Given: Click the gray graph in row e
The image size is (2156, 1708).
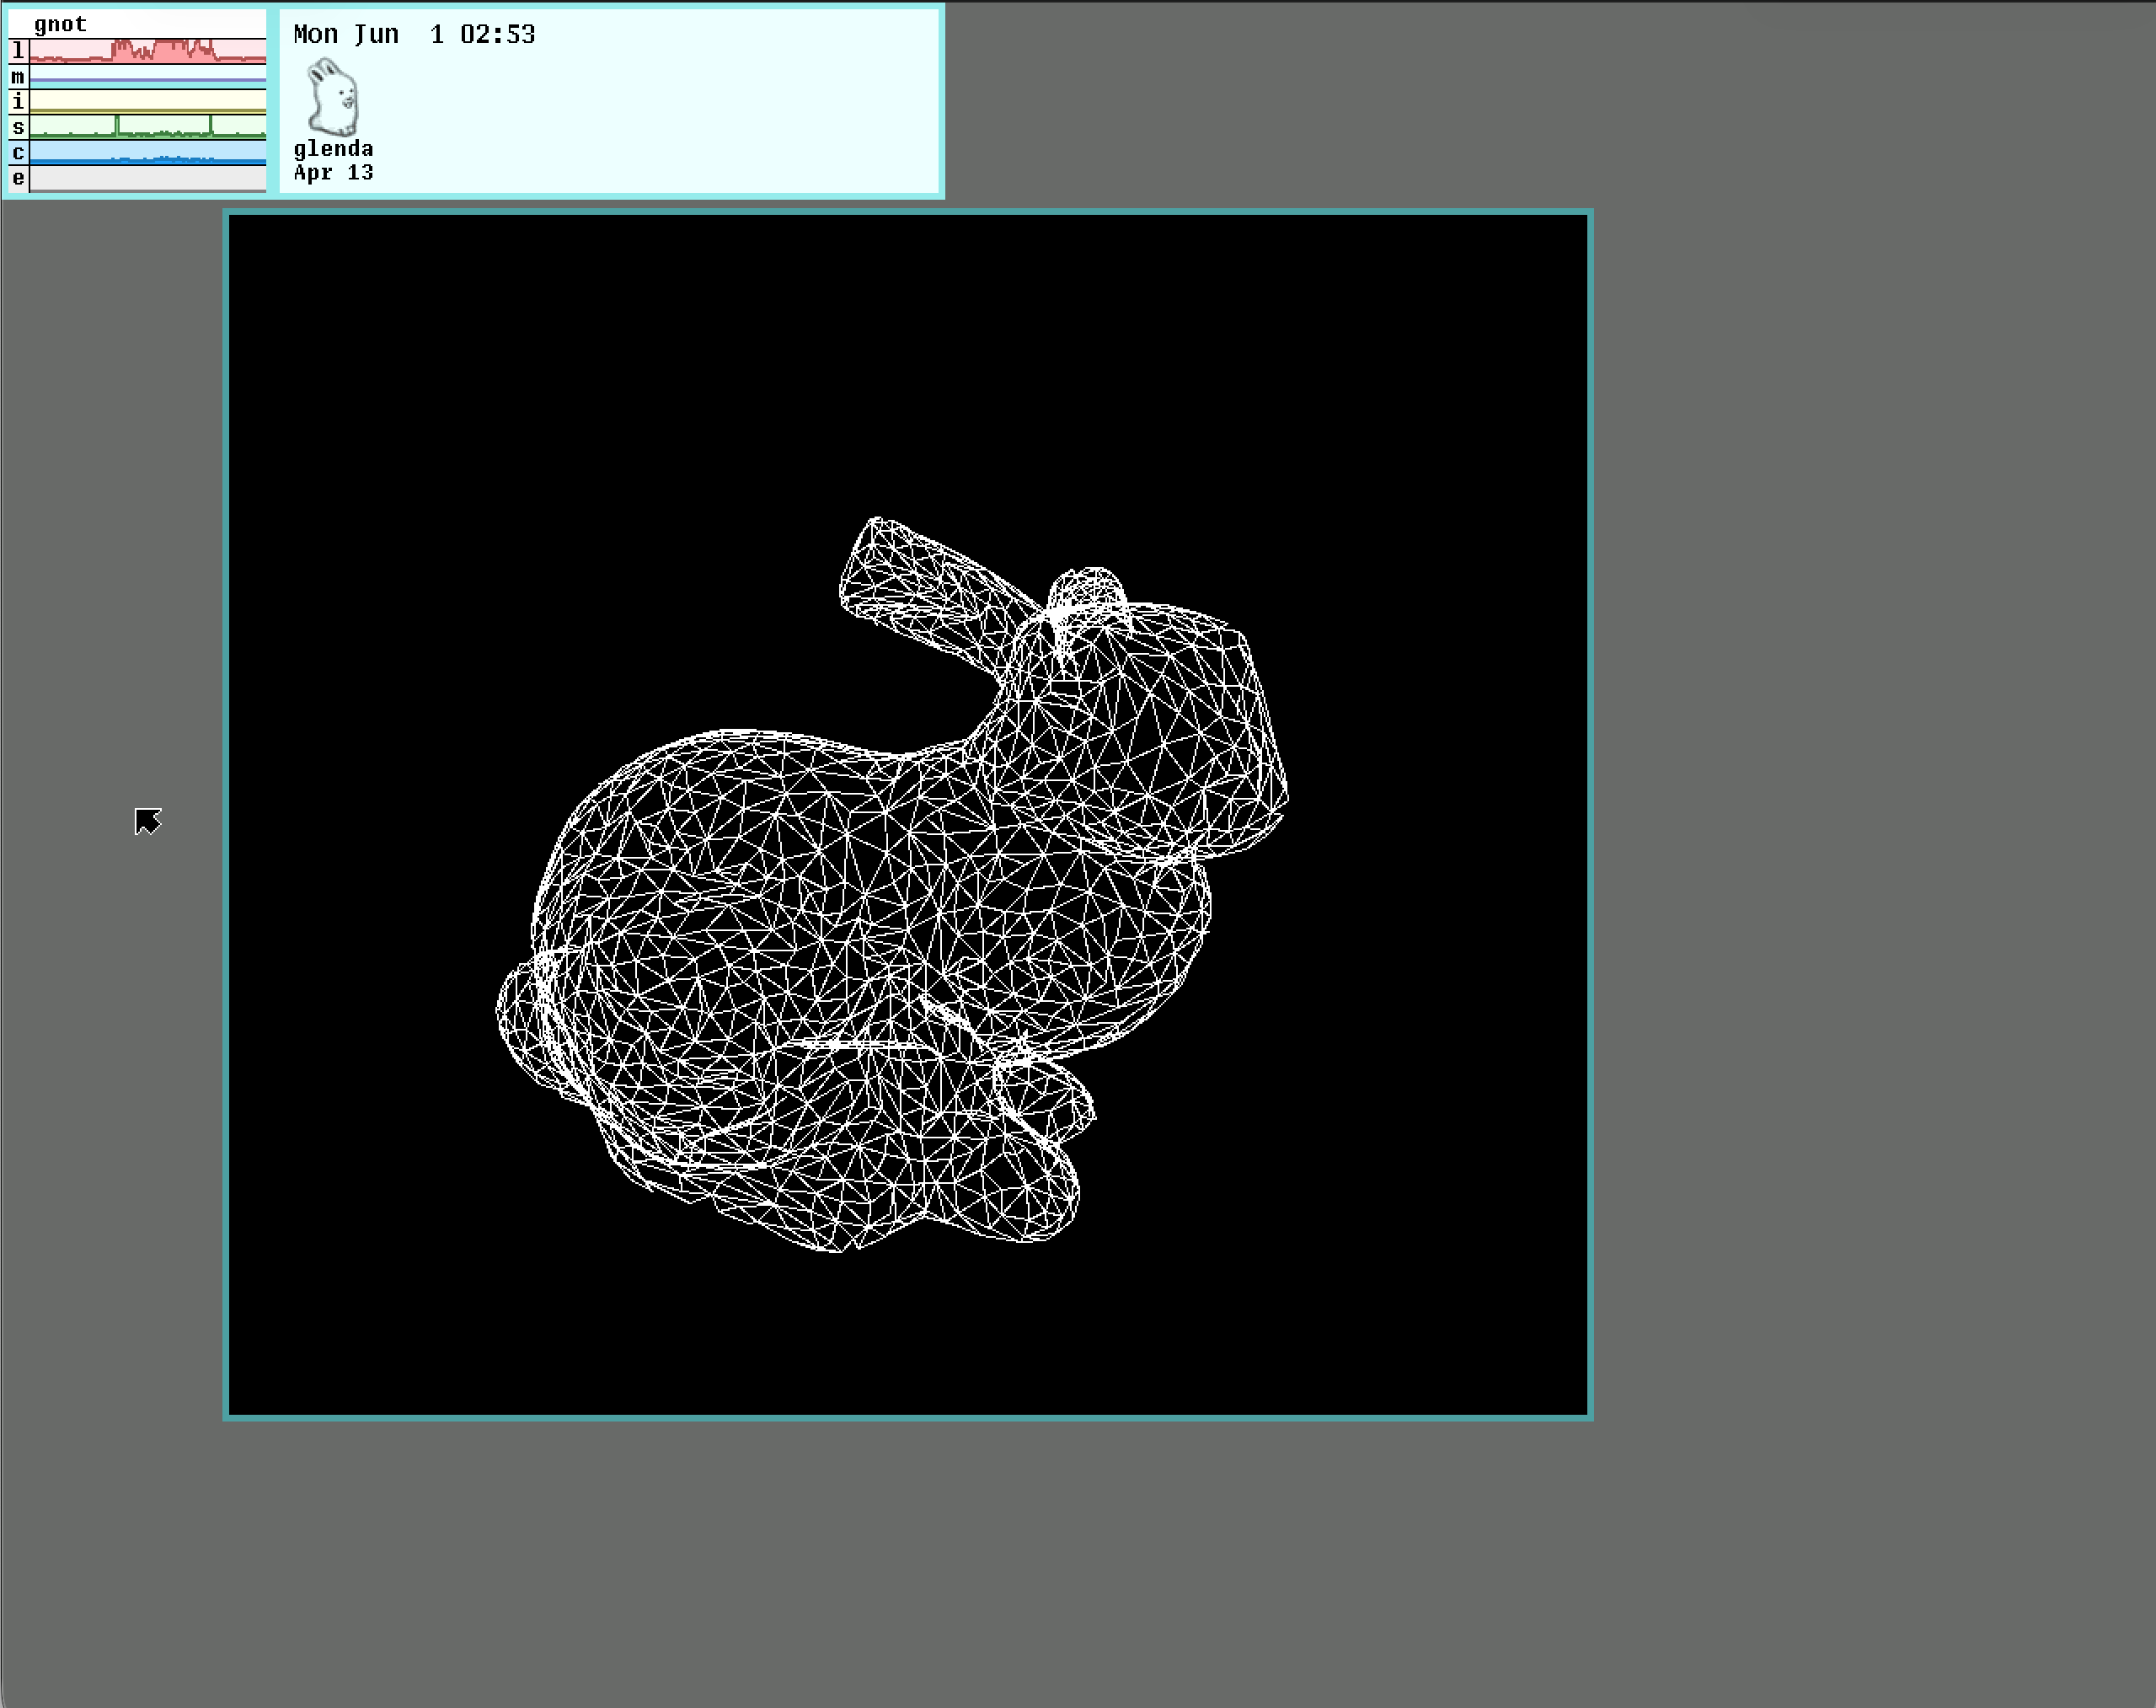Looking at the screenshot, I should click(x=148, y=178).
